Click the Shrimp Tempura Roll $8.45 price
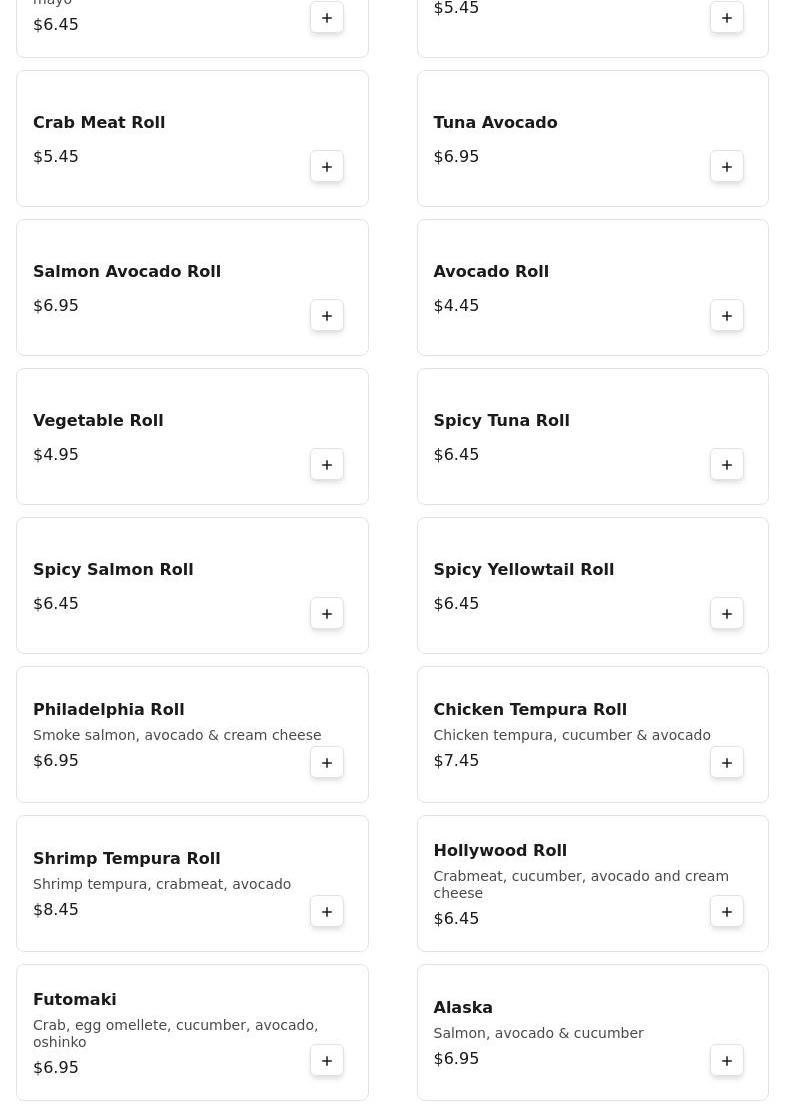This screenshot has width=785, height=1111. 56,909
